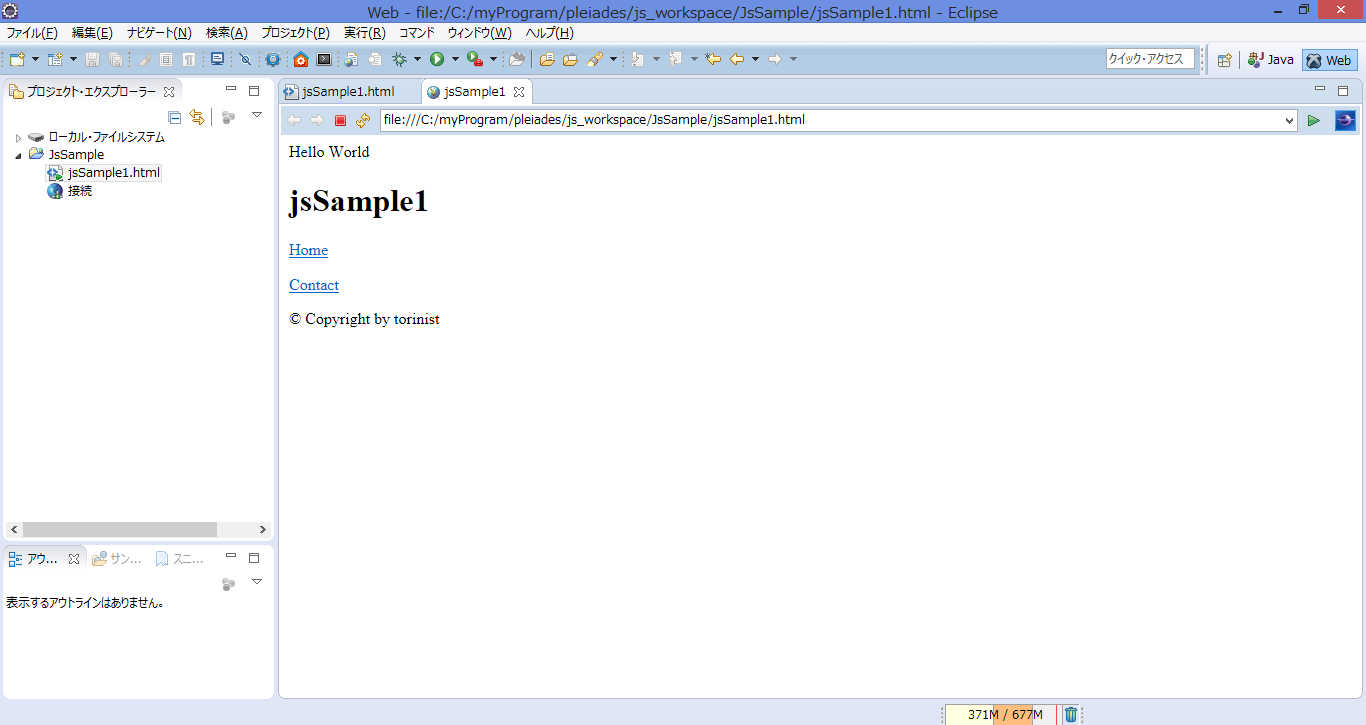Toggle Link with Editor in Project Explorer

point(197,117)
